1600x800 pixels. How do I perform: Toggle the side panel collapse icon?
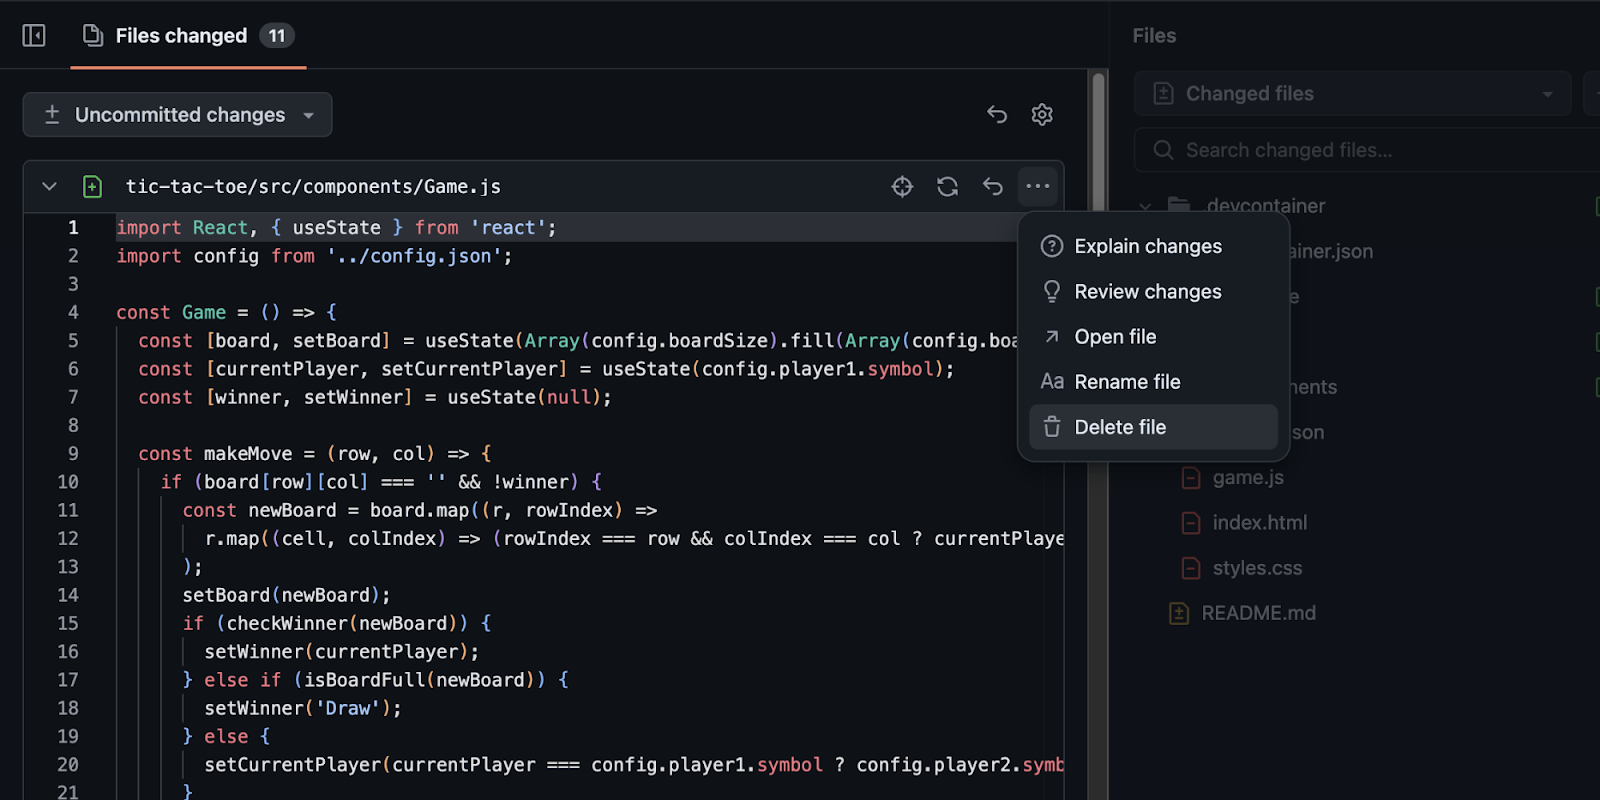point(34,36)
